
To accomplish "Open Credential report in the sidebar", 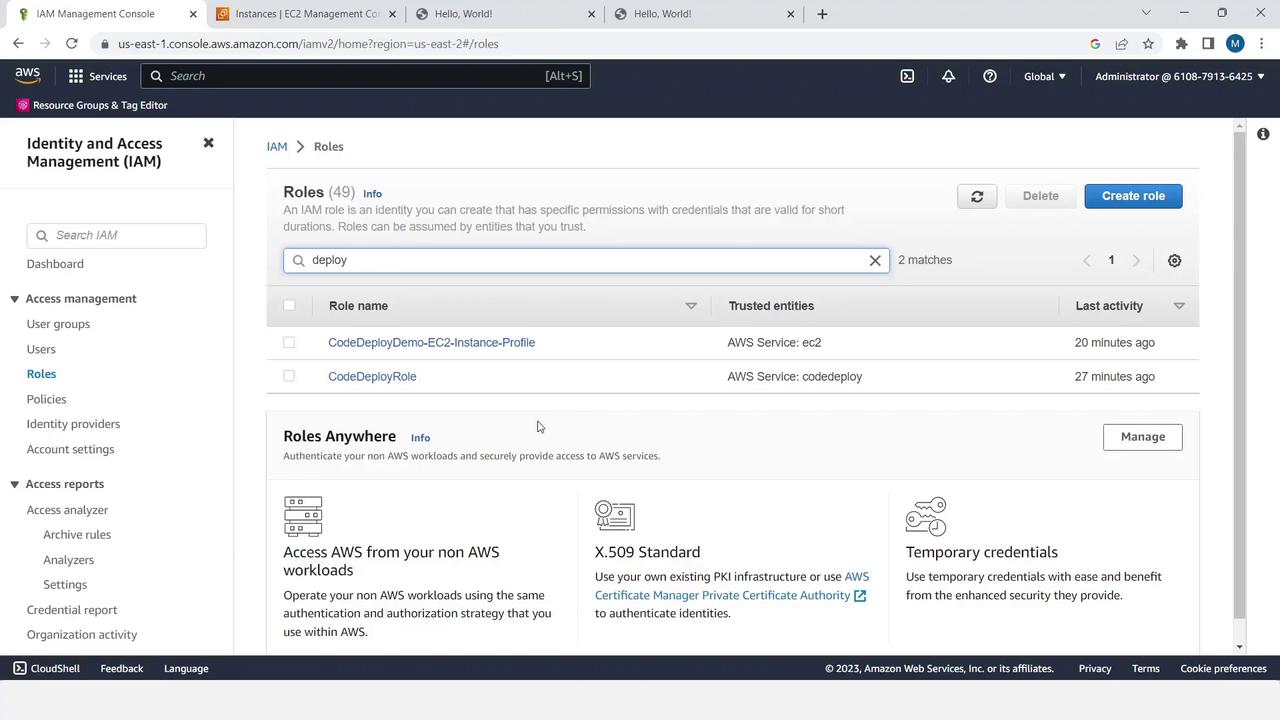I will tap(72, 610).
